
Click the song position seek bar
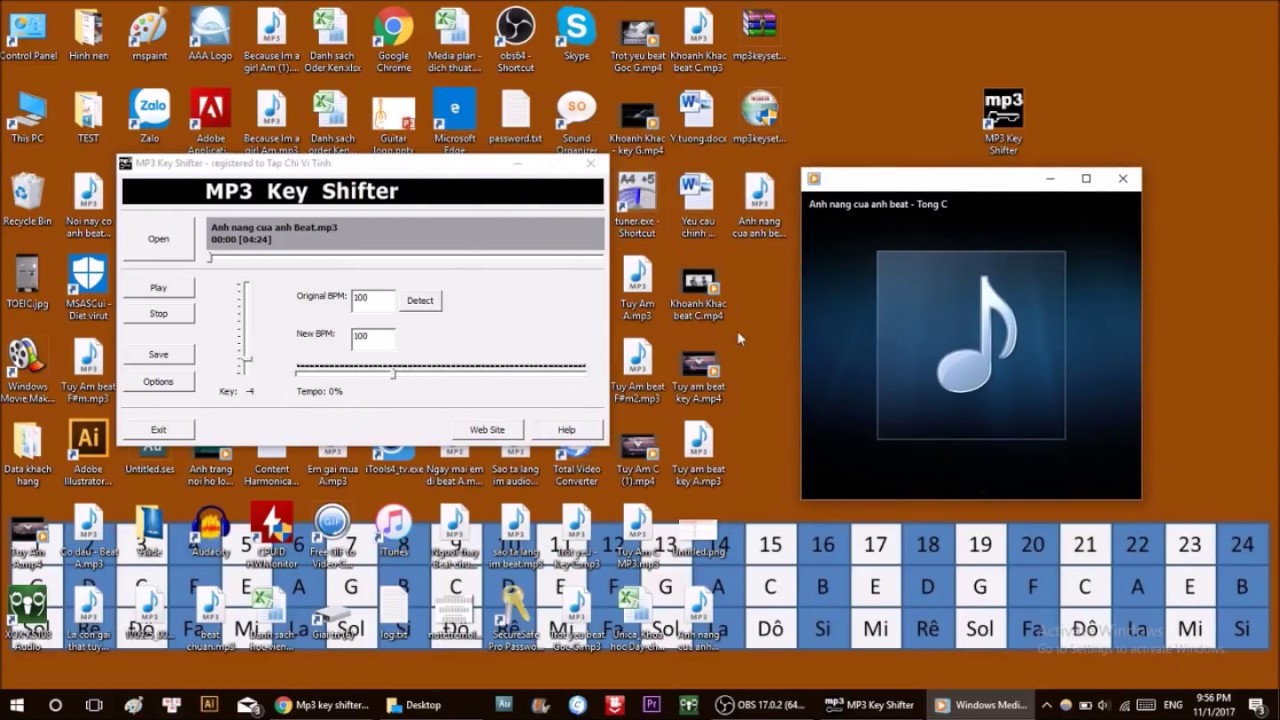405,257
